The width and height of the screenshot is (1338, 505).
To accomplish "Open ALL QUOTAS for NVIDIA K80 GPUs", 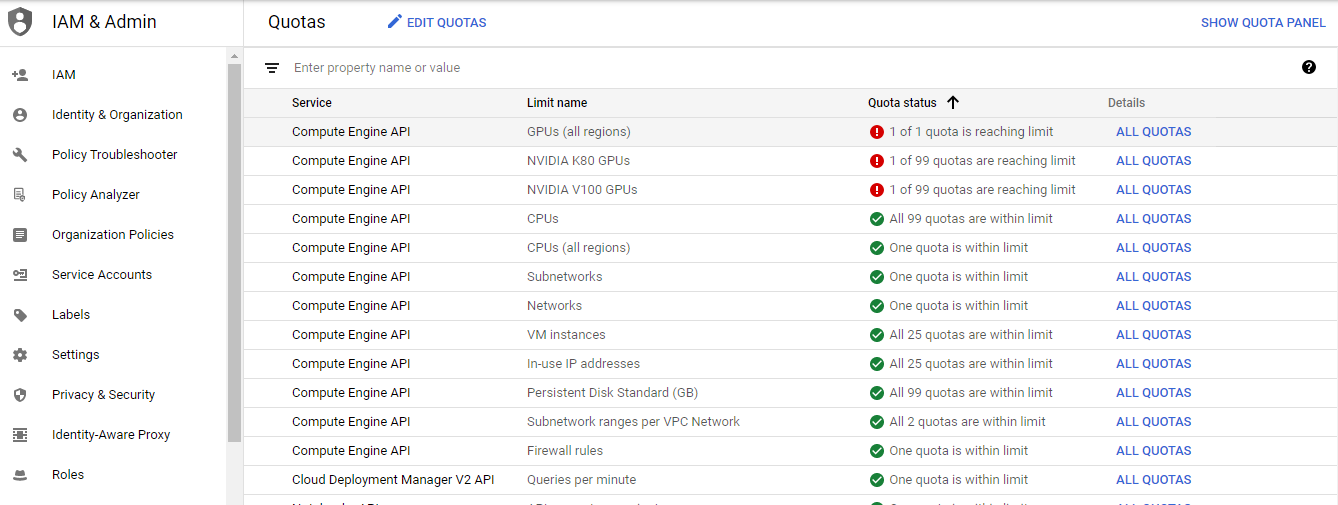I will [x=1153, y=161].
